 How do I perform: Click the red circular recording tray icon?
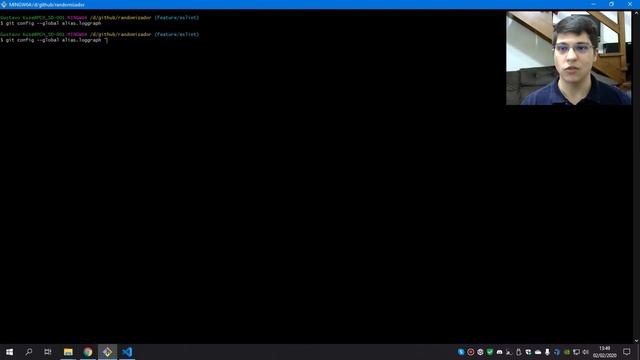(x=471, y=352)
